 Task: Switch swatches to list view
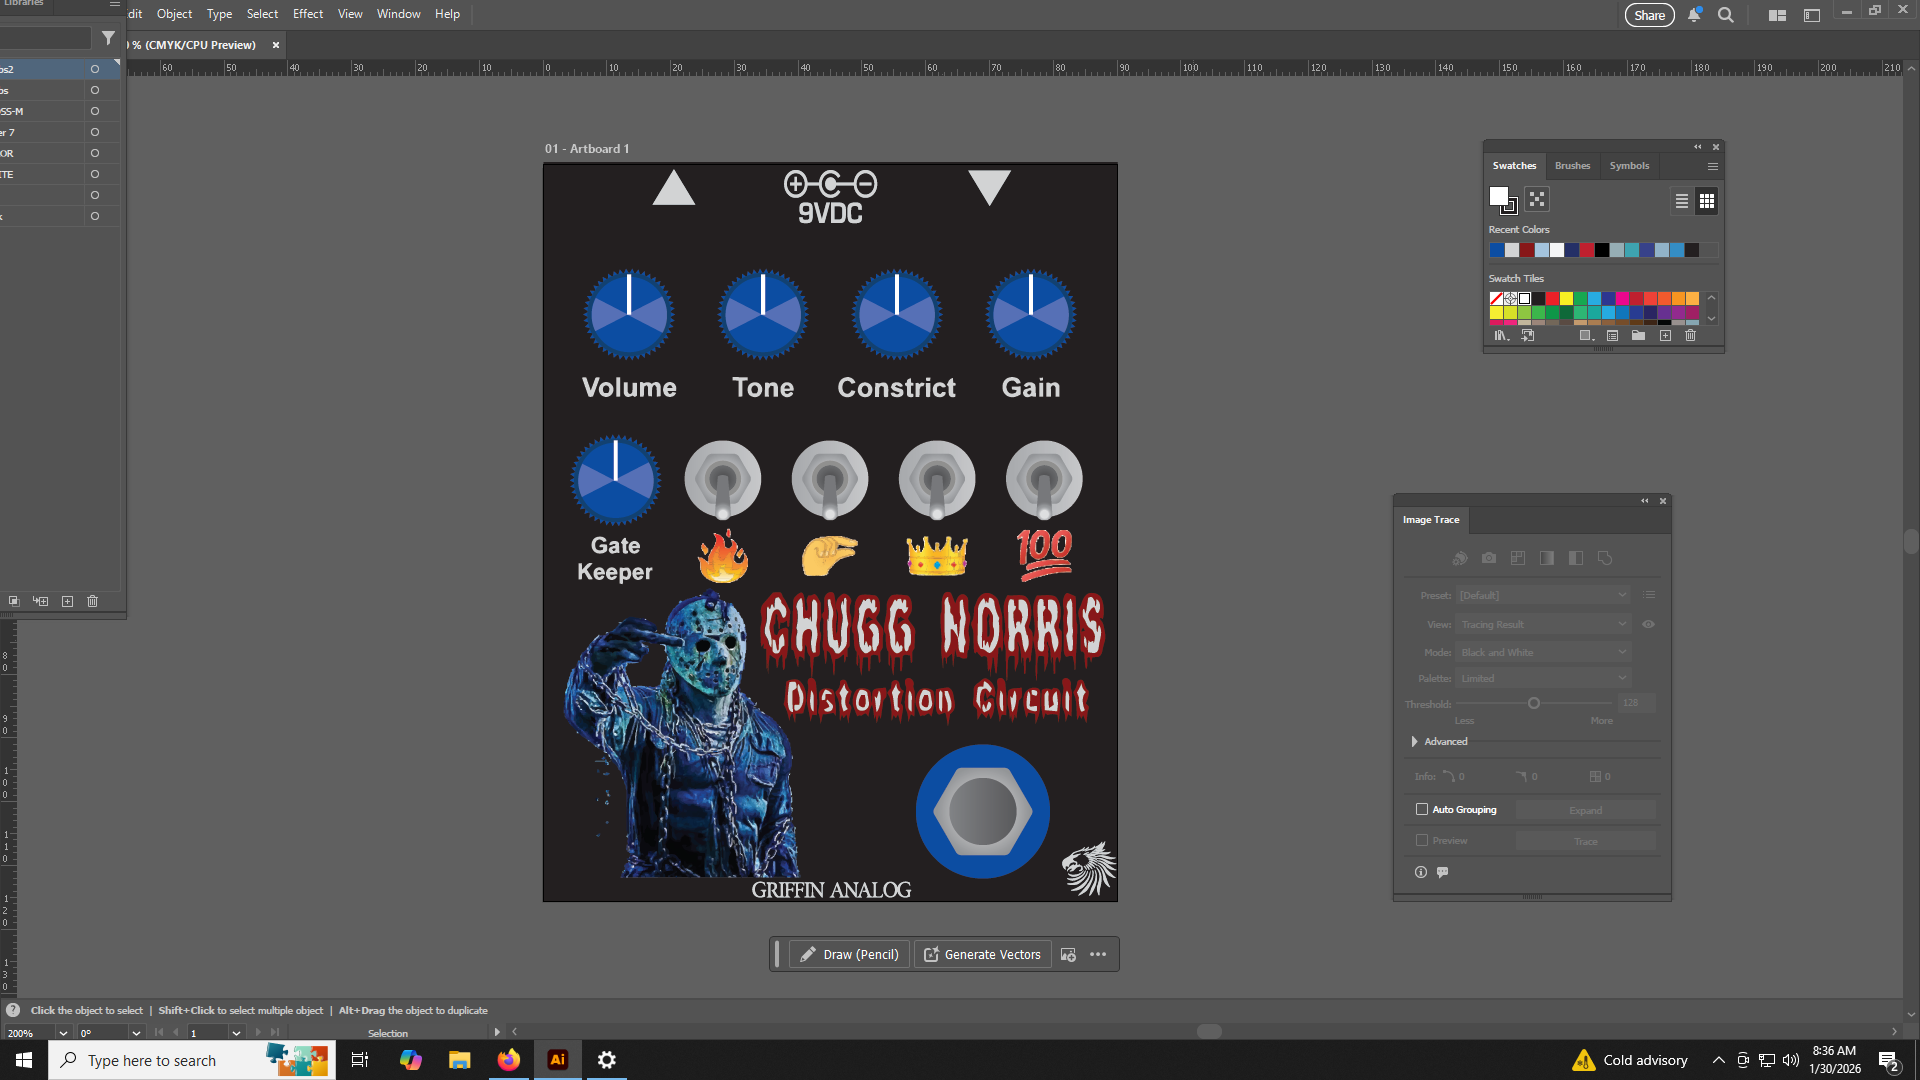[x=1682, y=201]
